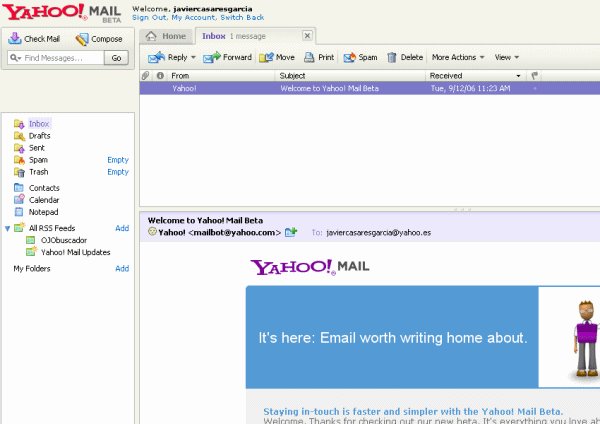Click the Move folder icon

point(266,57)
